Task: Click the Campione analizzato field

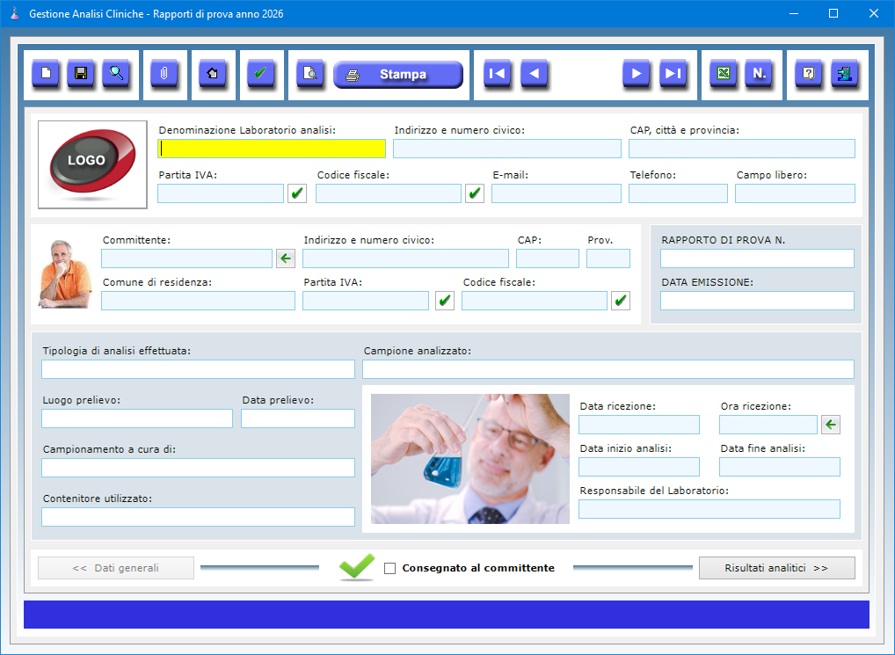Action: pos(608,369)
